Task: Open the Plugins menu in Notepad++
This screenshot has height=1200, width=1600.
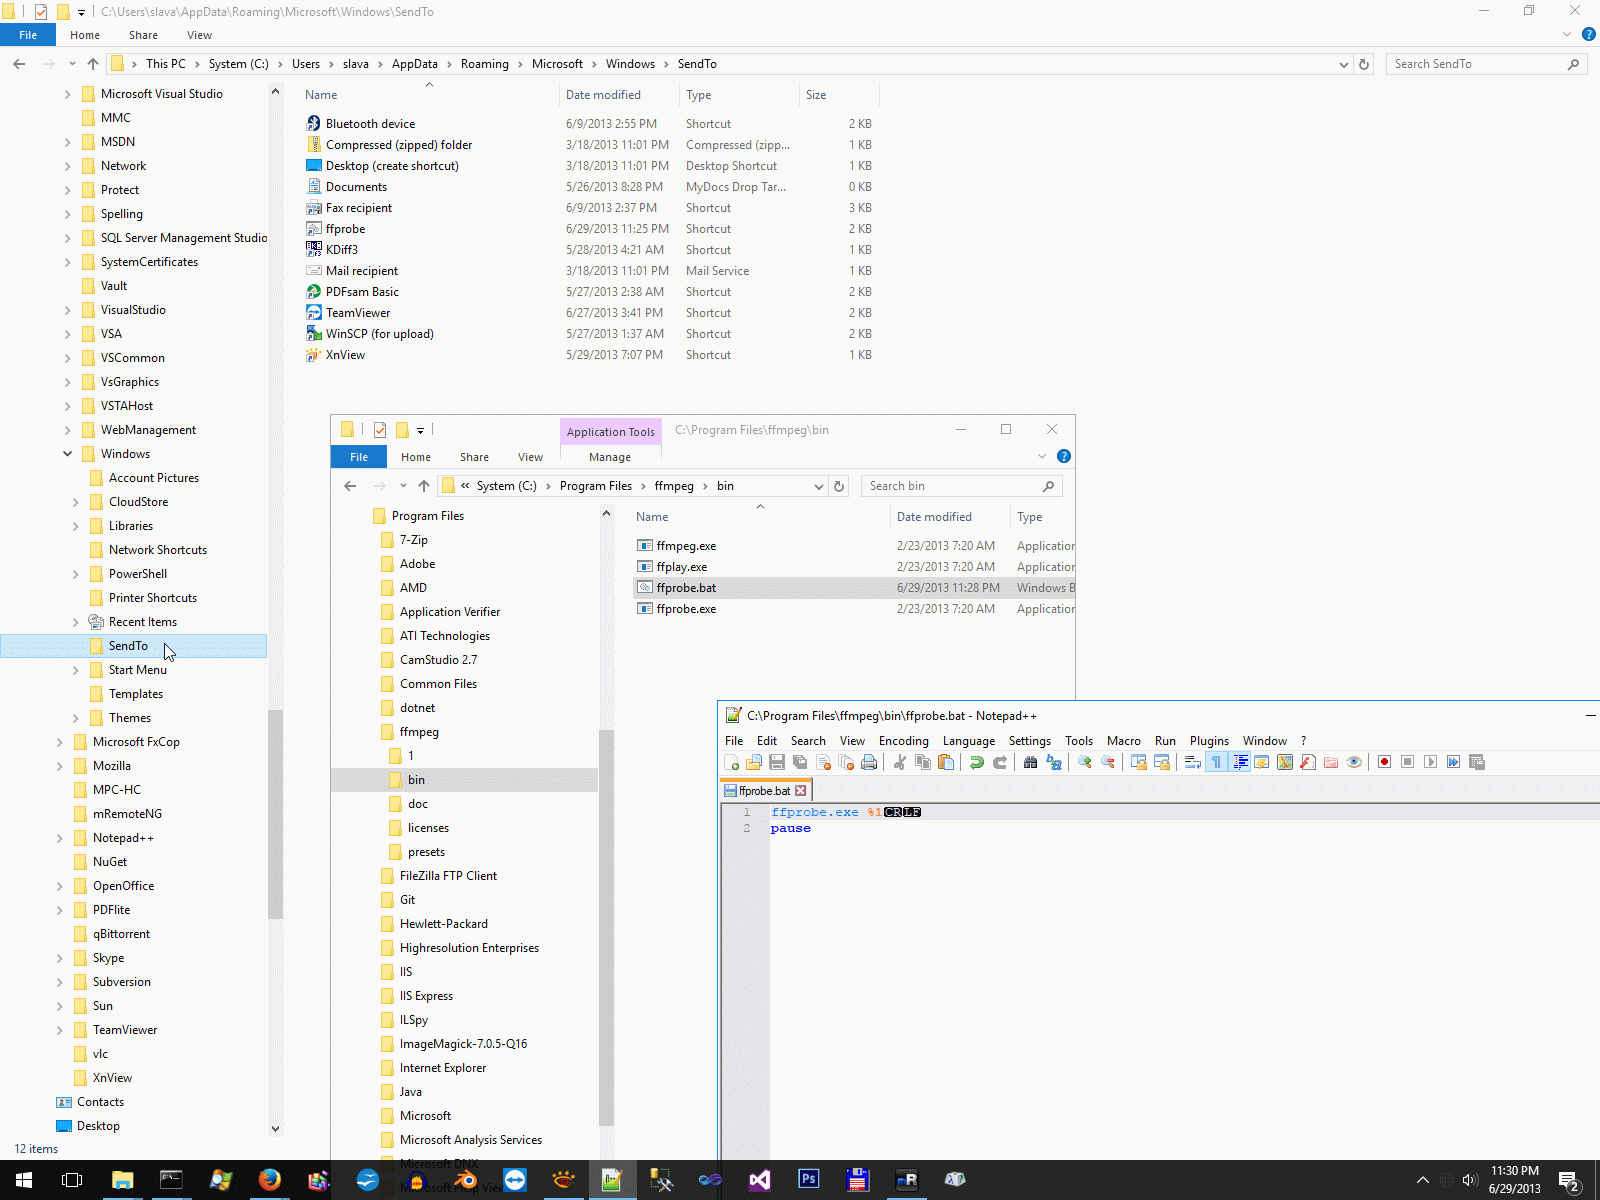Action: click(x=1209, y=741)
